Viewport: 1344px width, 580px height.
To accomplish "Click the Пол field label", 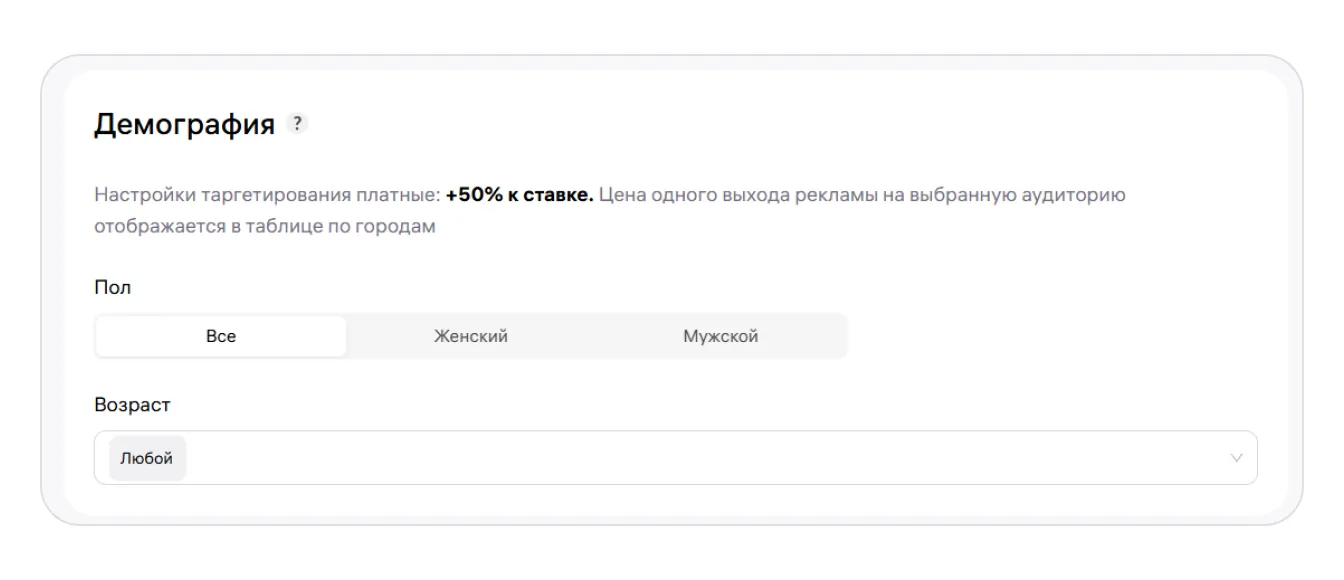I will pyautogui.click(x=112, y=287).
